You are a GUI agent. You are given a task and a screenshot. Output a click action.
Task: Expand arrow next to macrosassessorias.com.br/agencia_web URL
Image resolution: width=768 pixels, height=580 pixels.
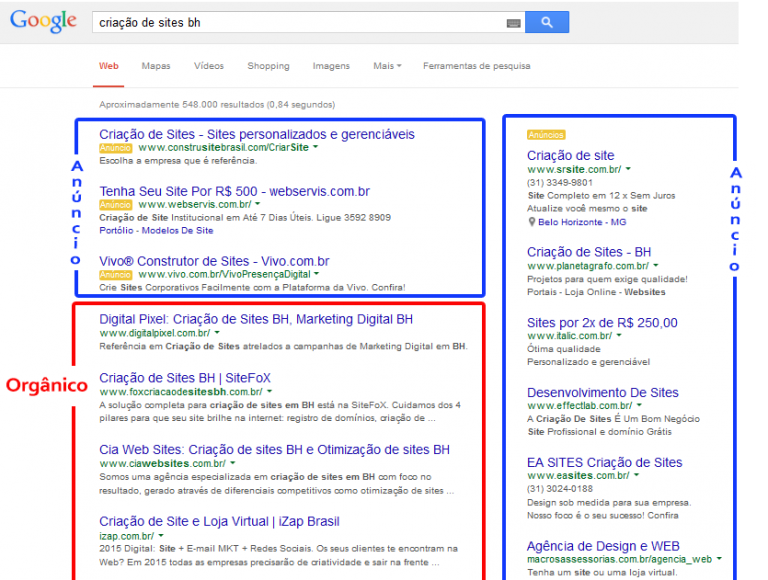pos(719,558)
